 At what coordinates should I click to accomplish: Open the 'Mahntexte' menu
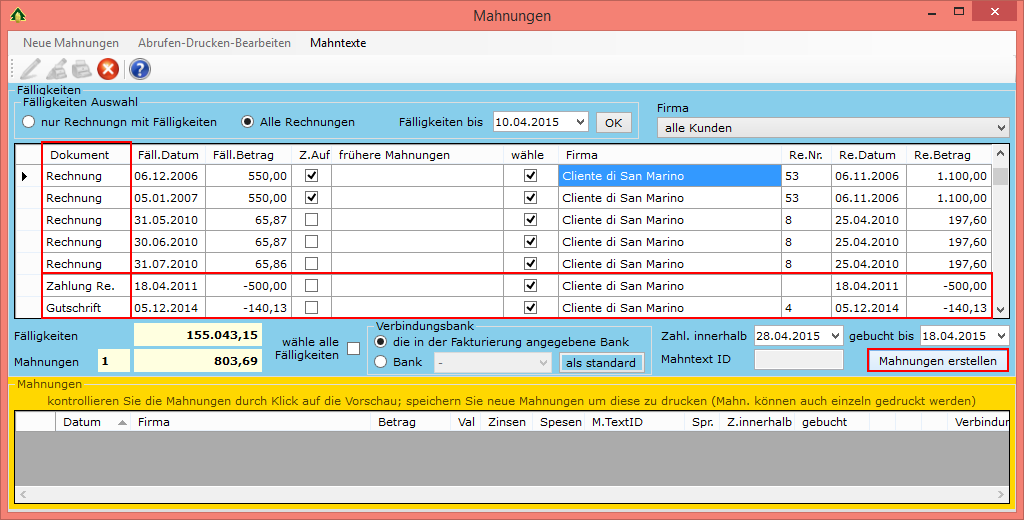tap(338, 43)
